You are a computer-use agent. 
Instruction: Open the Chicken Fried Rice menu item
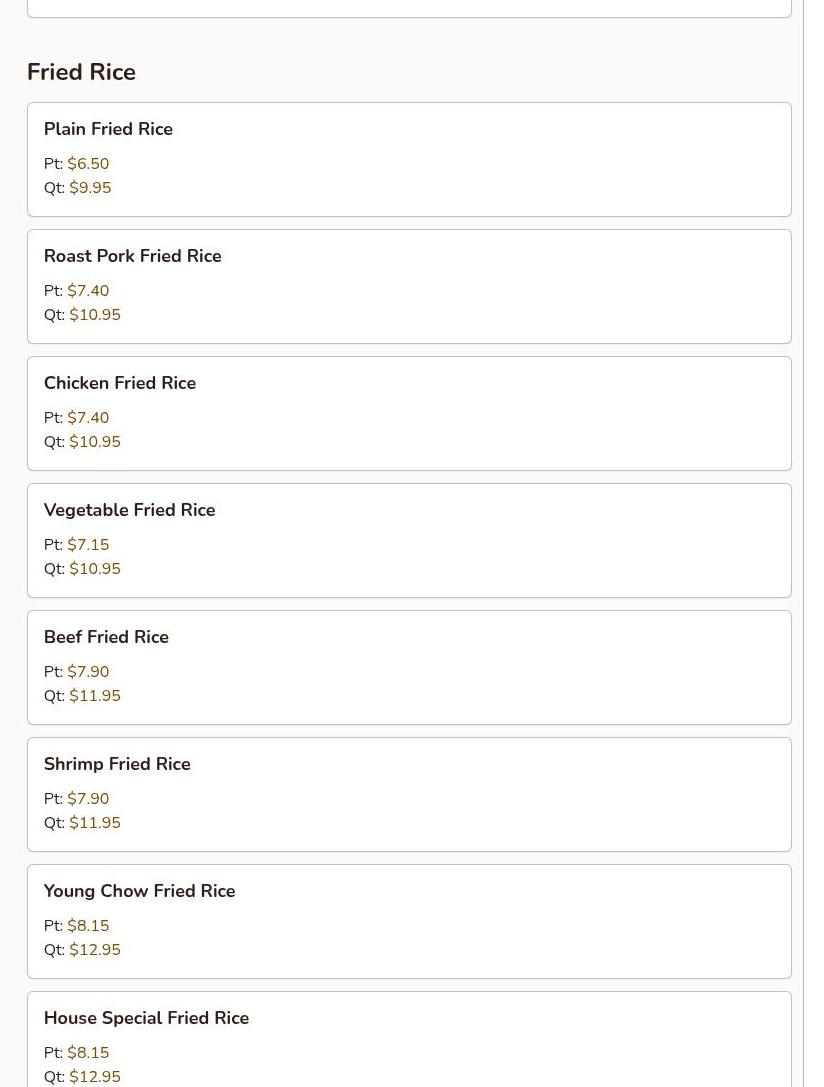point(120,383)
